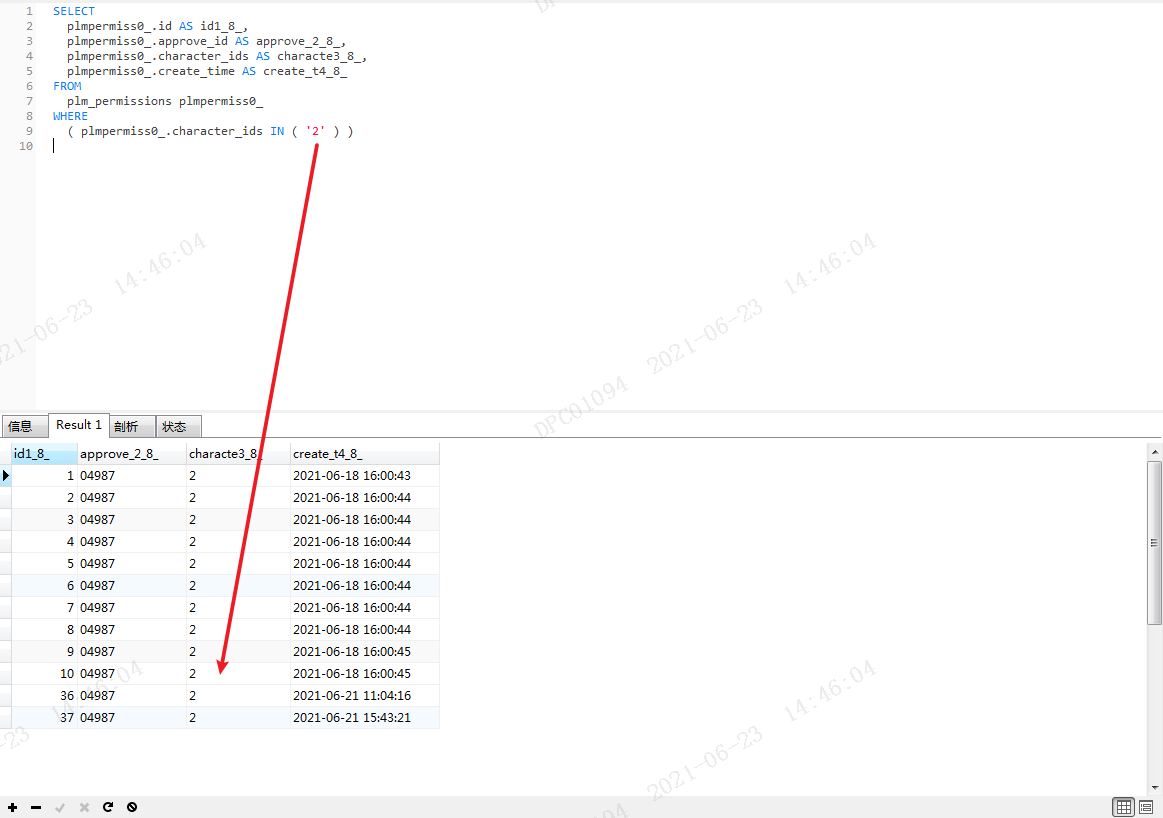Switch to form view icon
Screen dimensions: 1163x818
[1146, 807]
